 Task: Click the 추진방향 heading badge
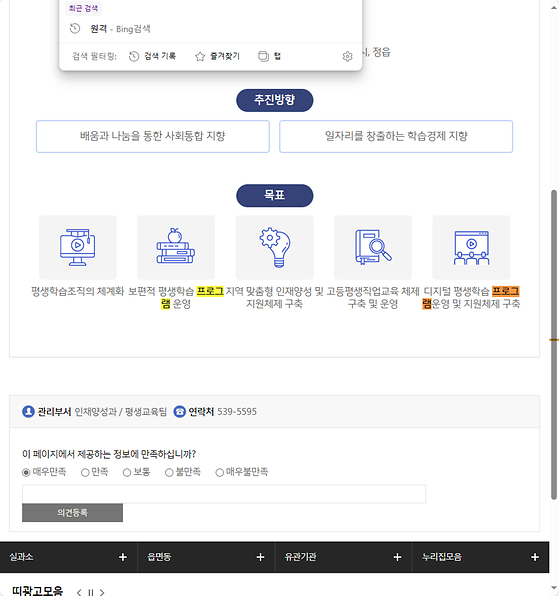pos(275,100)
